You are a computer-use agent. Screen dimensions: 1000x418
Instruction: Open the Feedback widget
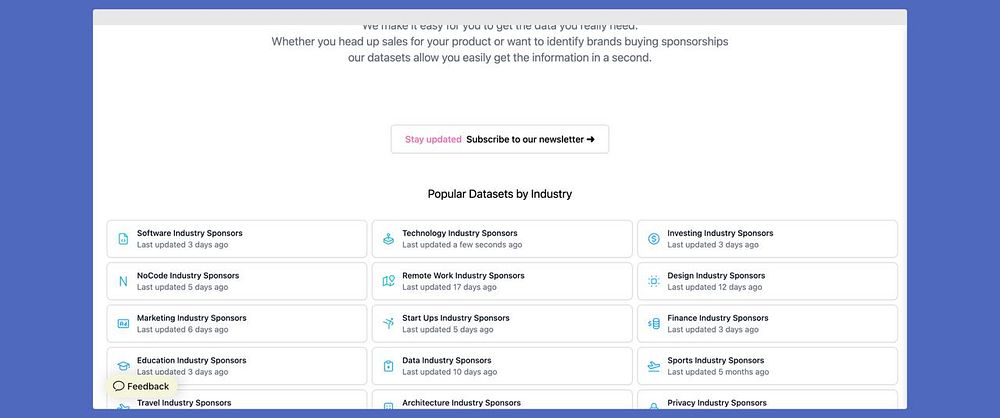tap(141, 386)
